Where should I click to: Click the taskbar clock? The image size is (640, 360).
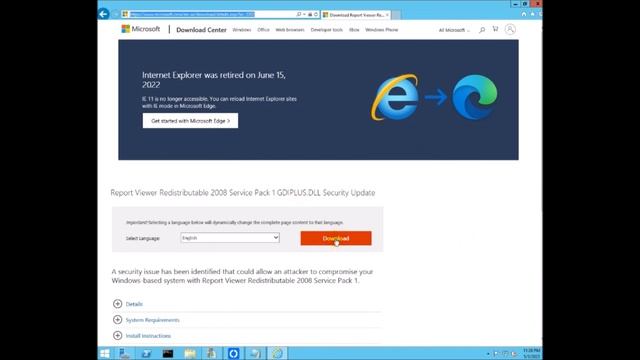pyautogui.click(x=531, y=353)
